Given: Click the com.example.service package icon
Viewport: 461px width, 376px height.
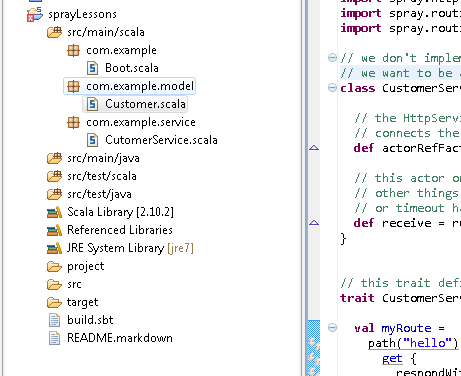Looking at the screenshot, I should coord(73,122).
